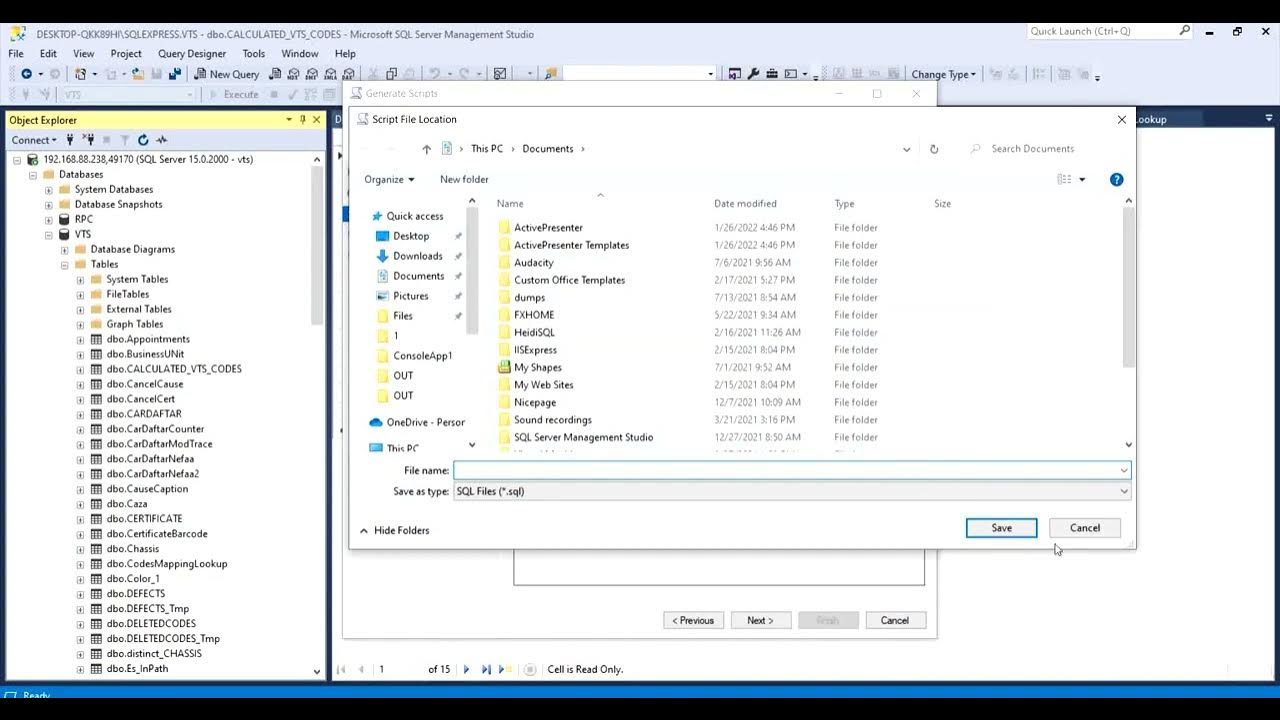Select the HeidiSQL folder
The width and height of the screenshot is (1280, 720).
point(534,332)
